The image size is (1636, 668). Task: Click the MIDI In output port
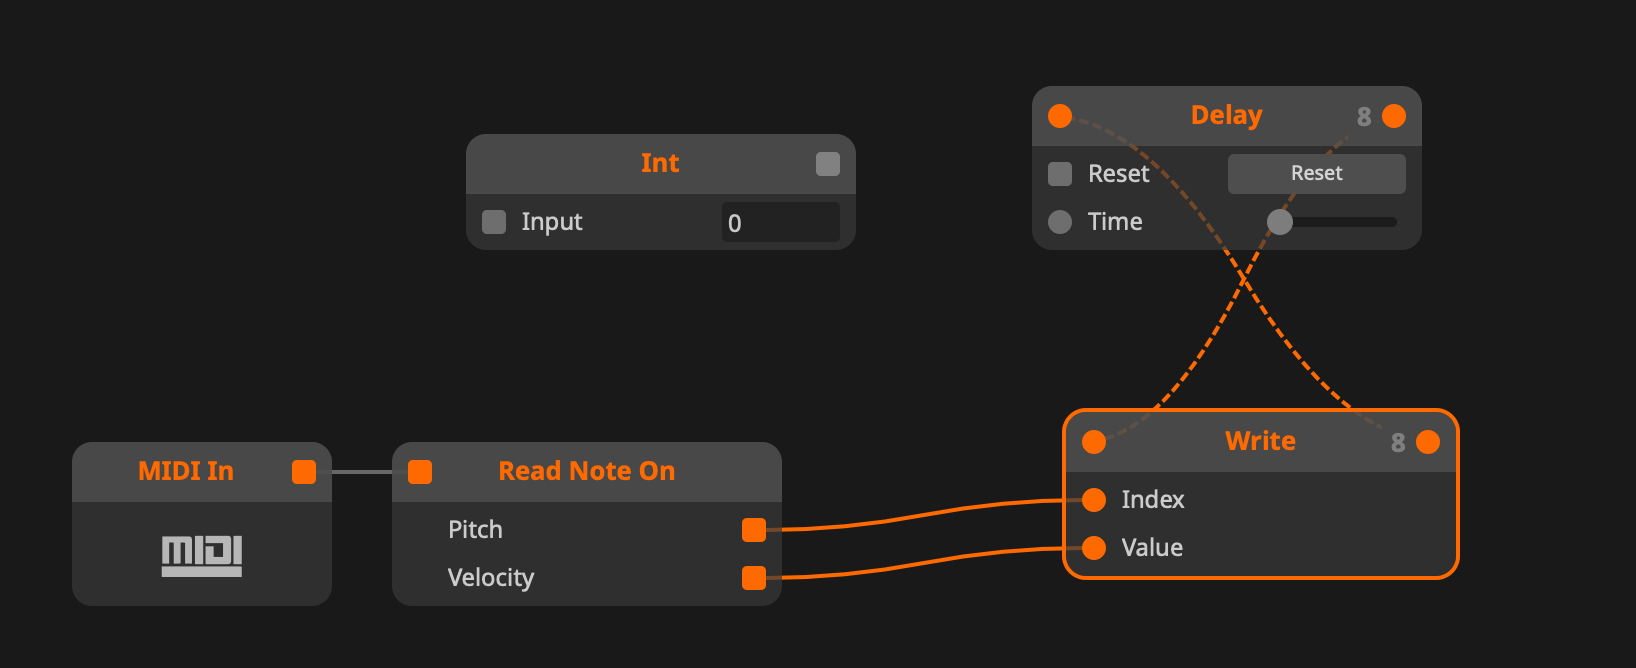click(x=304, y=472)
